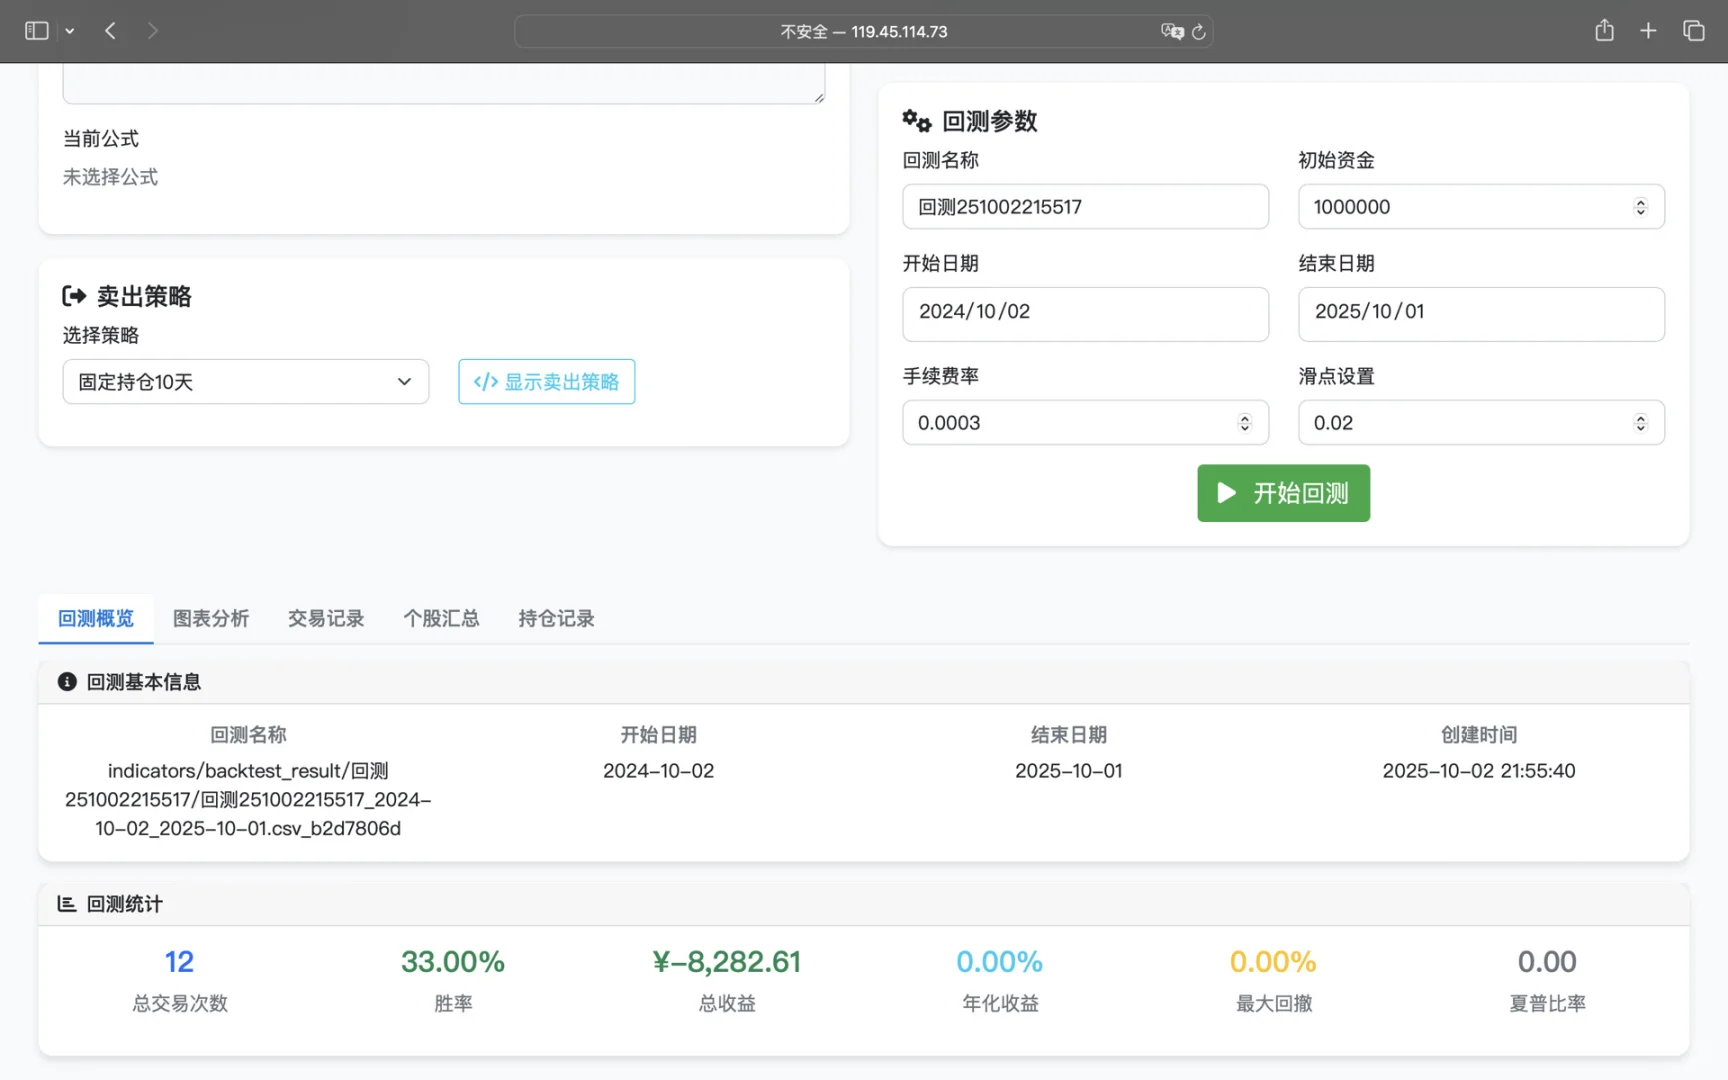
Task: Click the </> code icon in 显示卖出策略
Action: click(x=485, y=381)
